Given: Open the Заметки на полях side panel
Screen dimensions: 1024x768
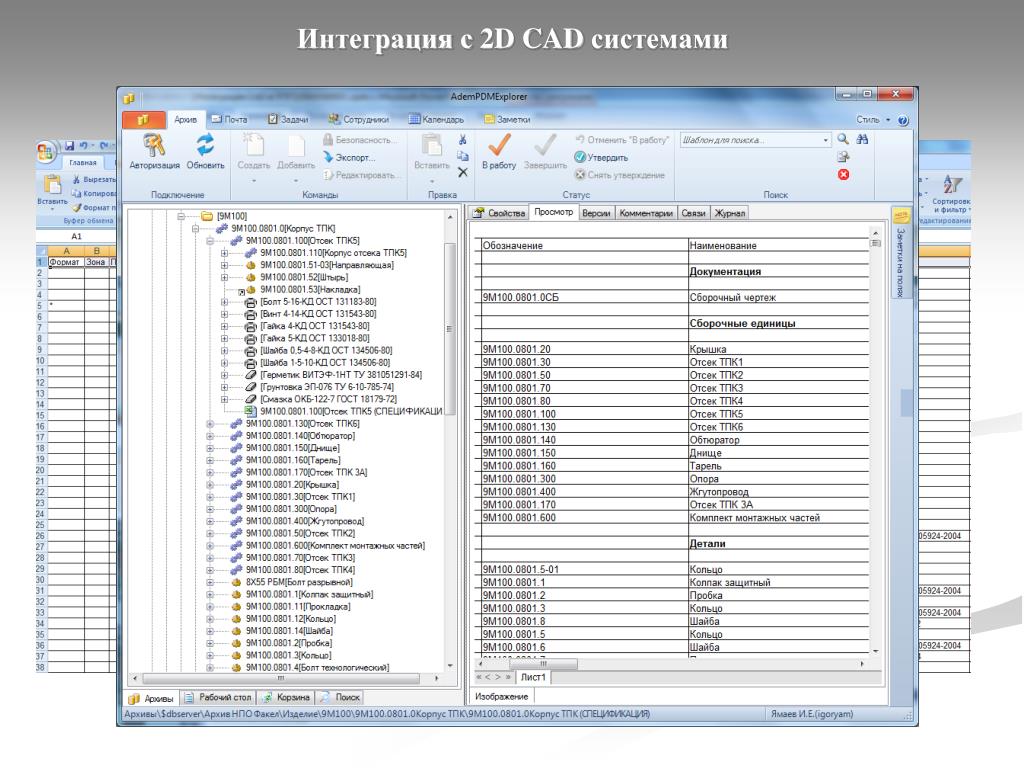Looking at the screenshot, I should (x=901, y=254).
